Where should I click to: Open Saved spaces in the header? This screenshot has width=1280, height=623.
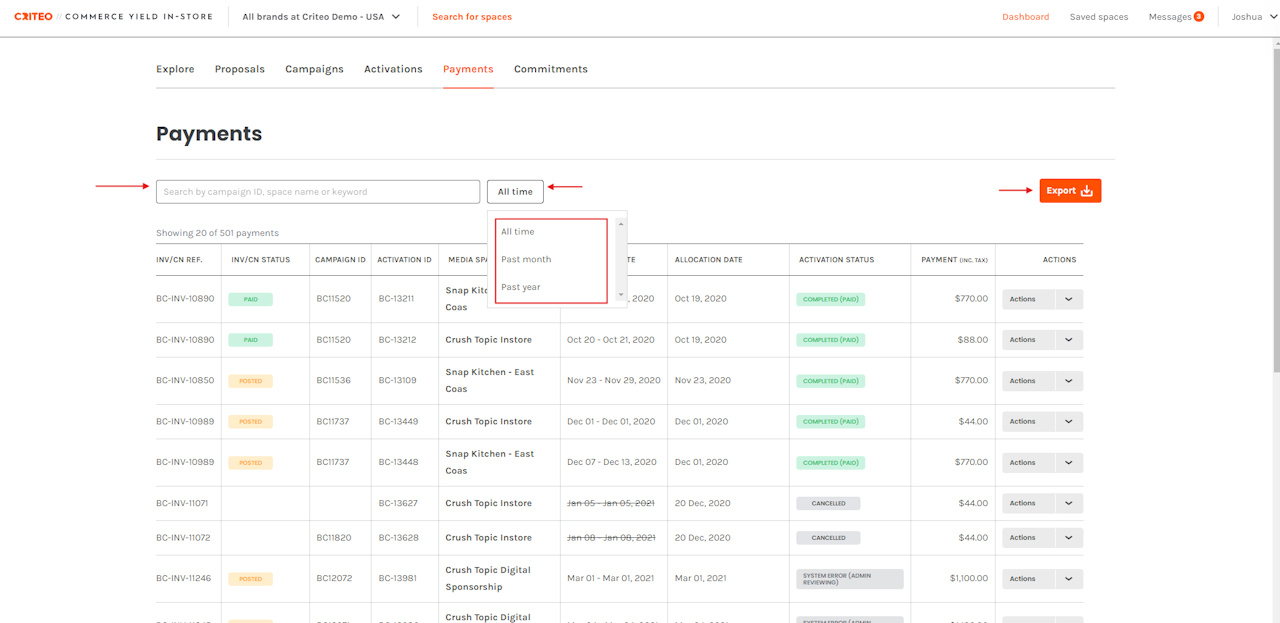(1098, 17)
